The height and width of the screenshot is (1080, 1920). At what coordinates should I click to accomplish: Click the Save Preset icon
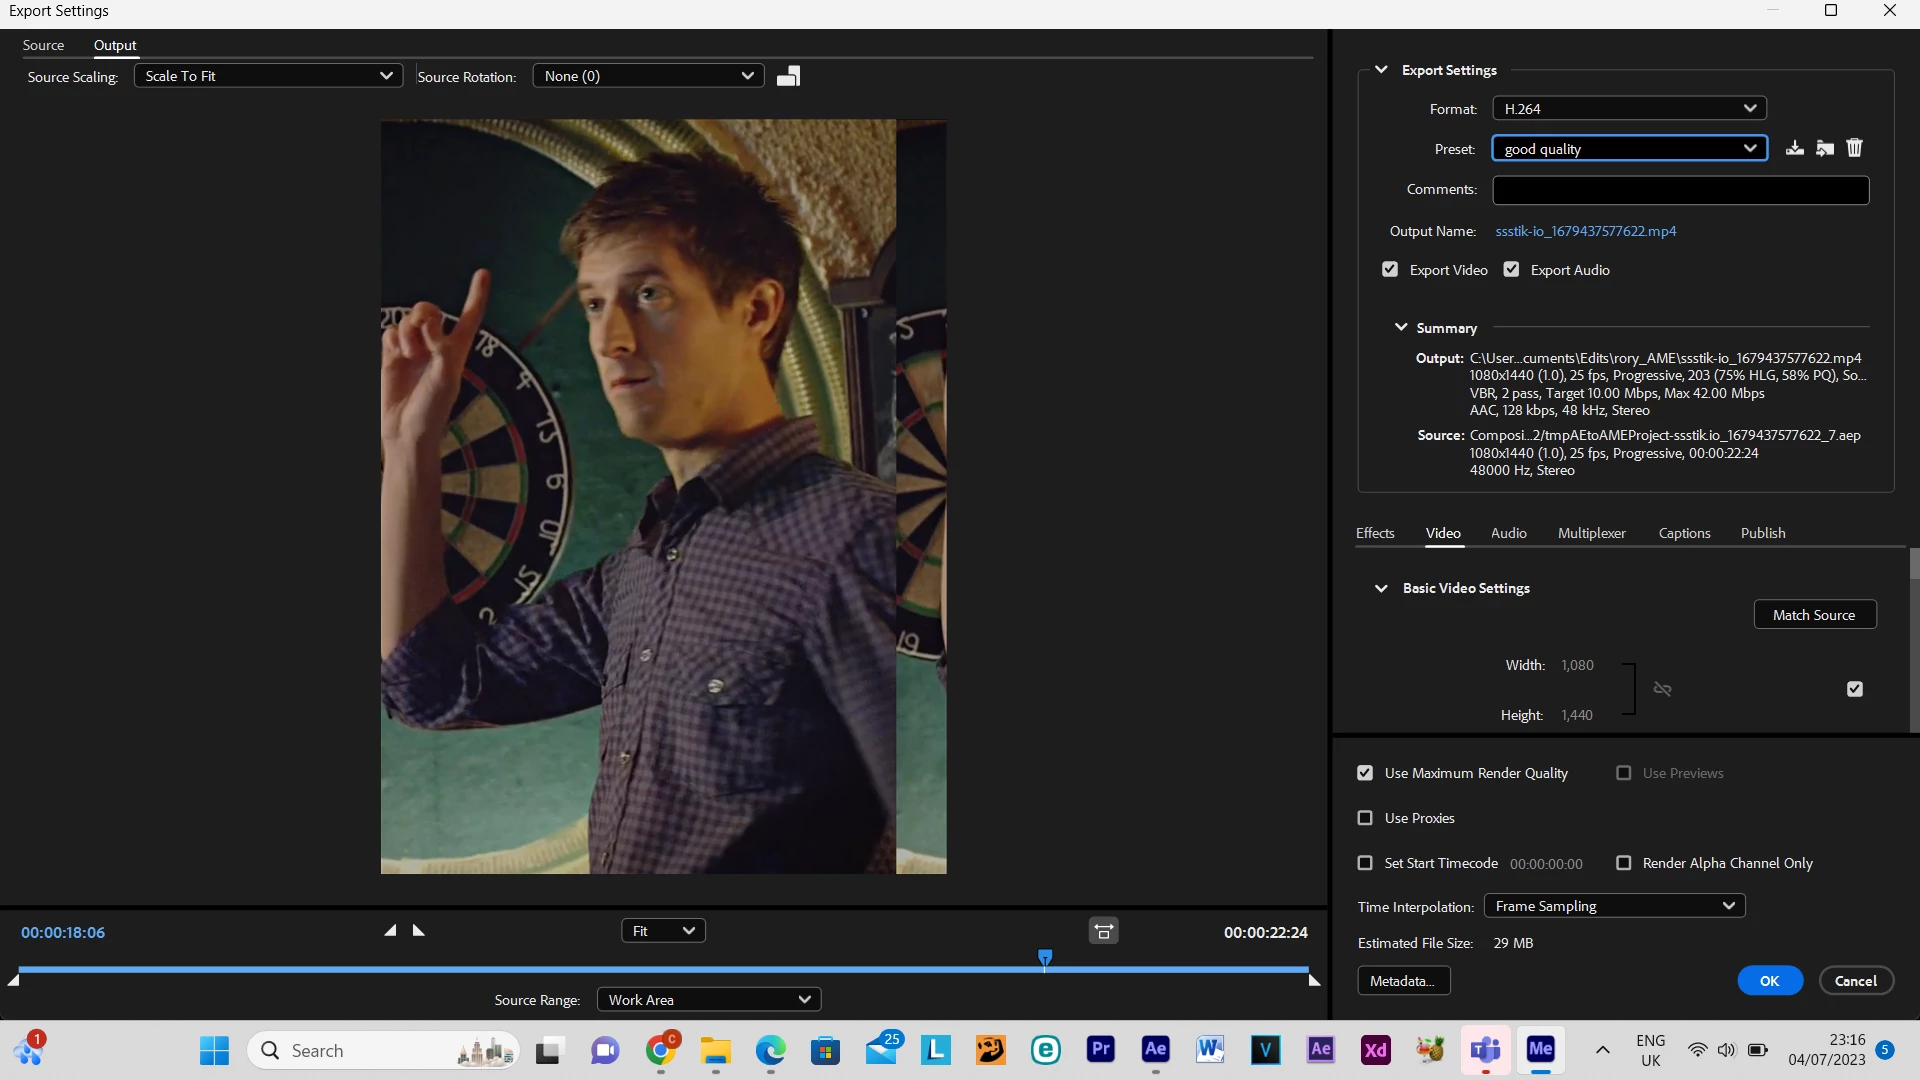(1795, 148)
